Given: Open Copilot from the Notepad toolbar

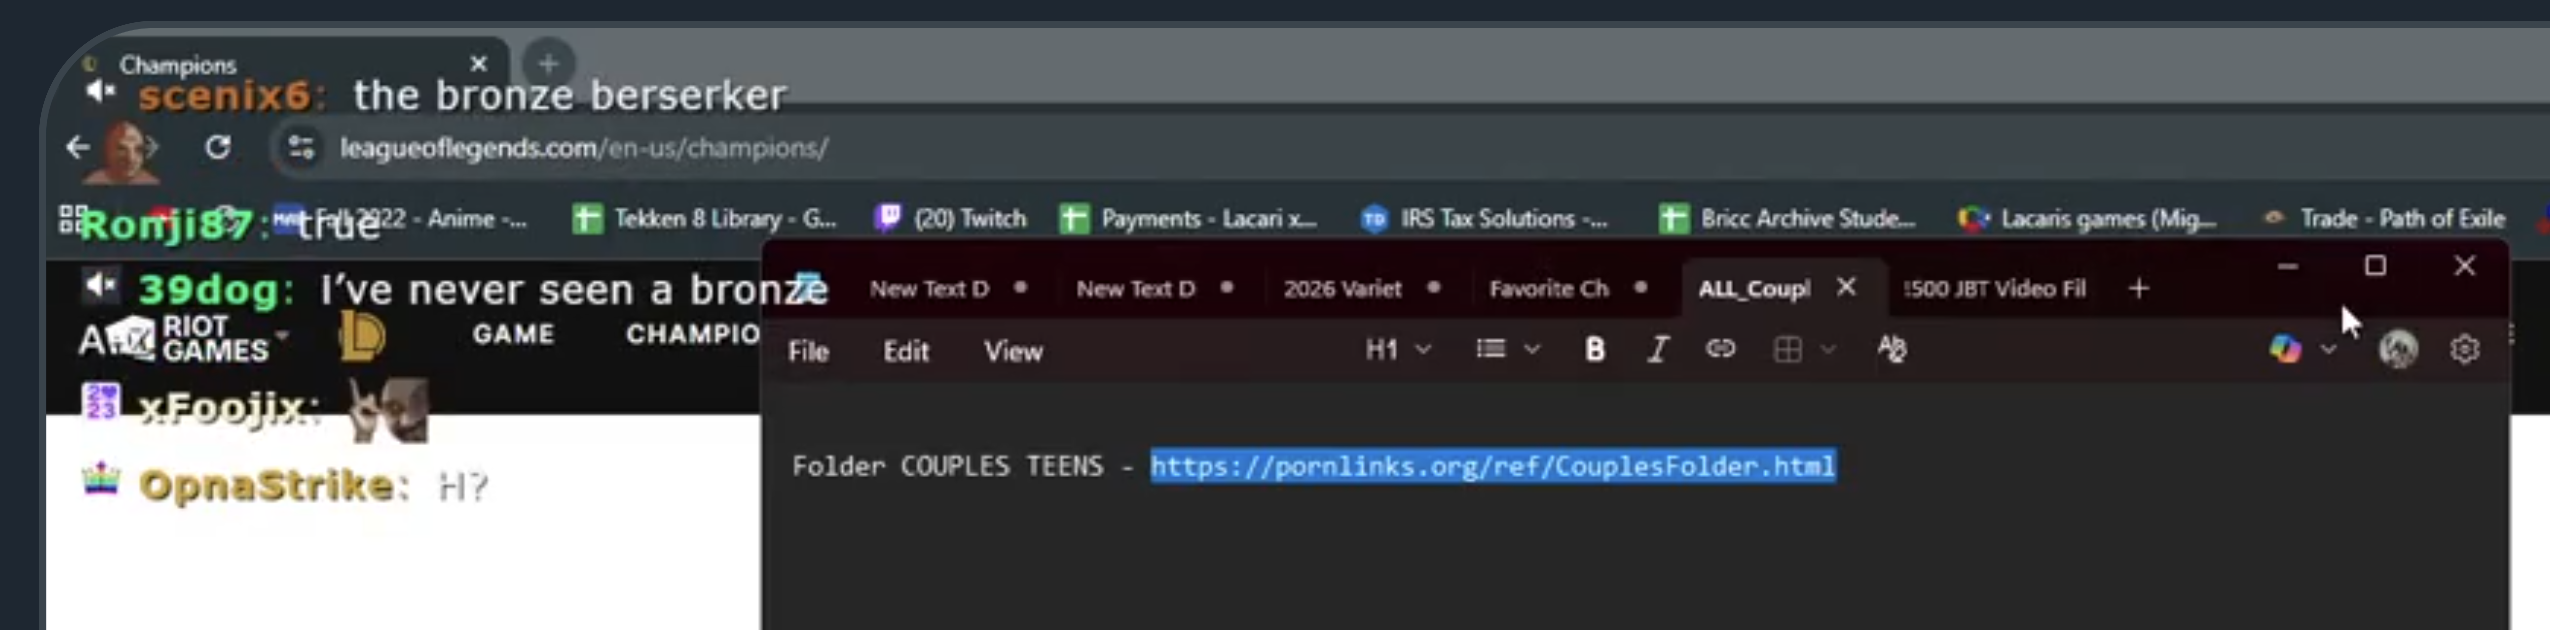Looking at the screenshot, I should tap(2285, 349).
